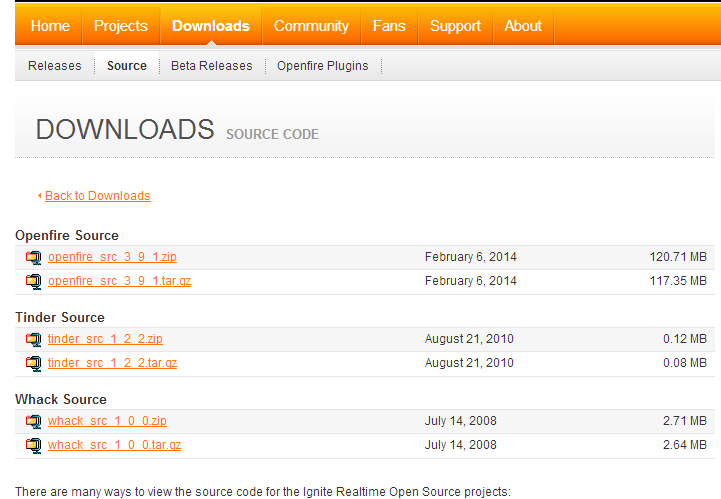
Task: Open the Openfire Plugins sub-tab
Action: [x=322, y=66]
